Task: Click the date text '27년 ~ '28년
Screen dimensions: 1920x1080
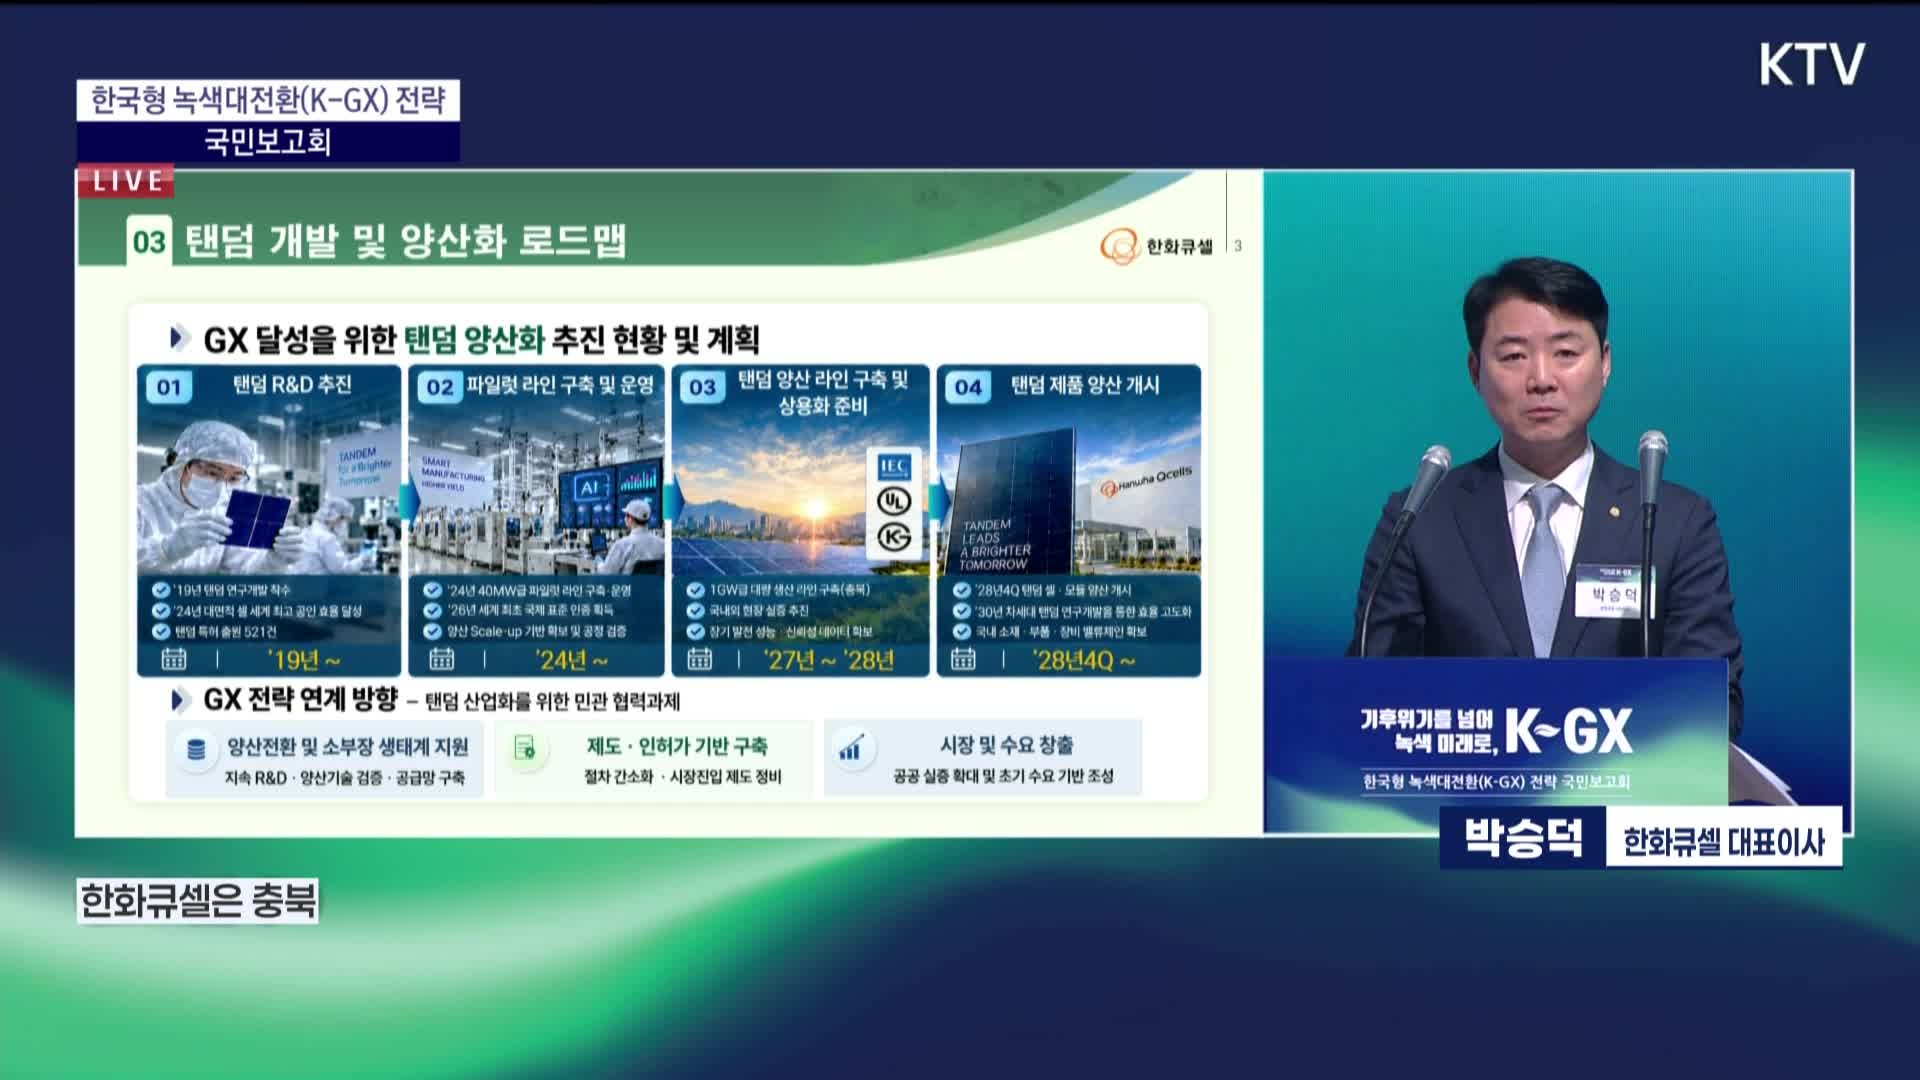Action: 828,660
